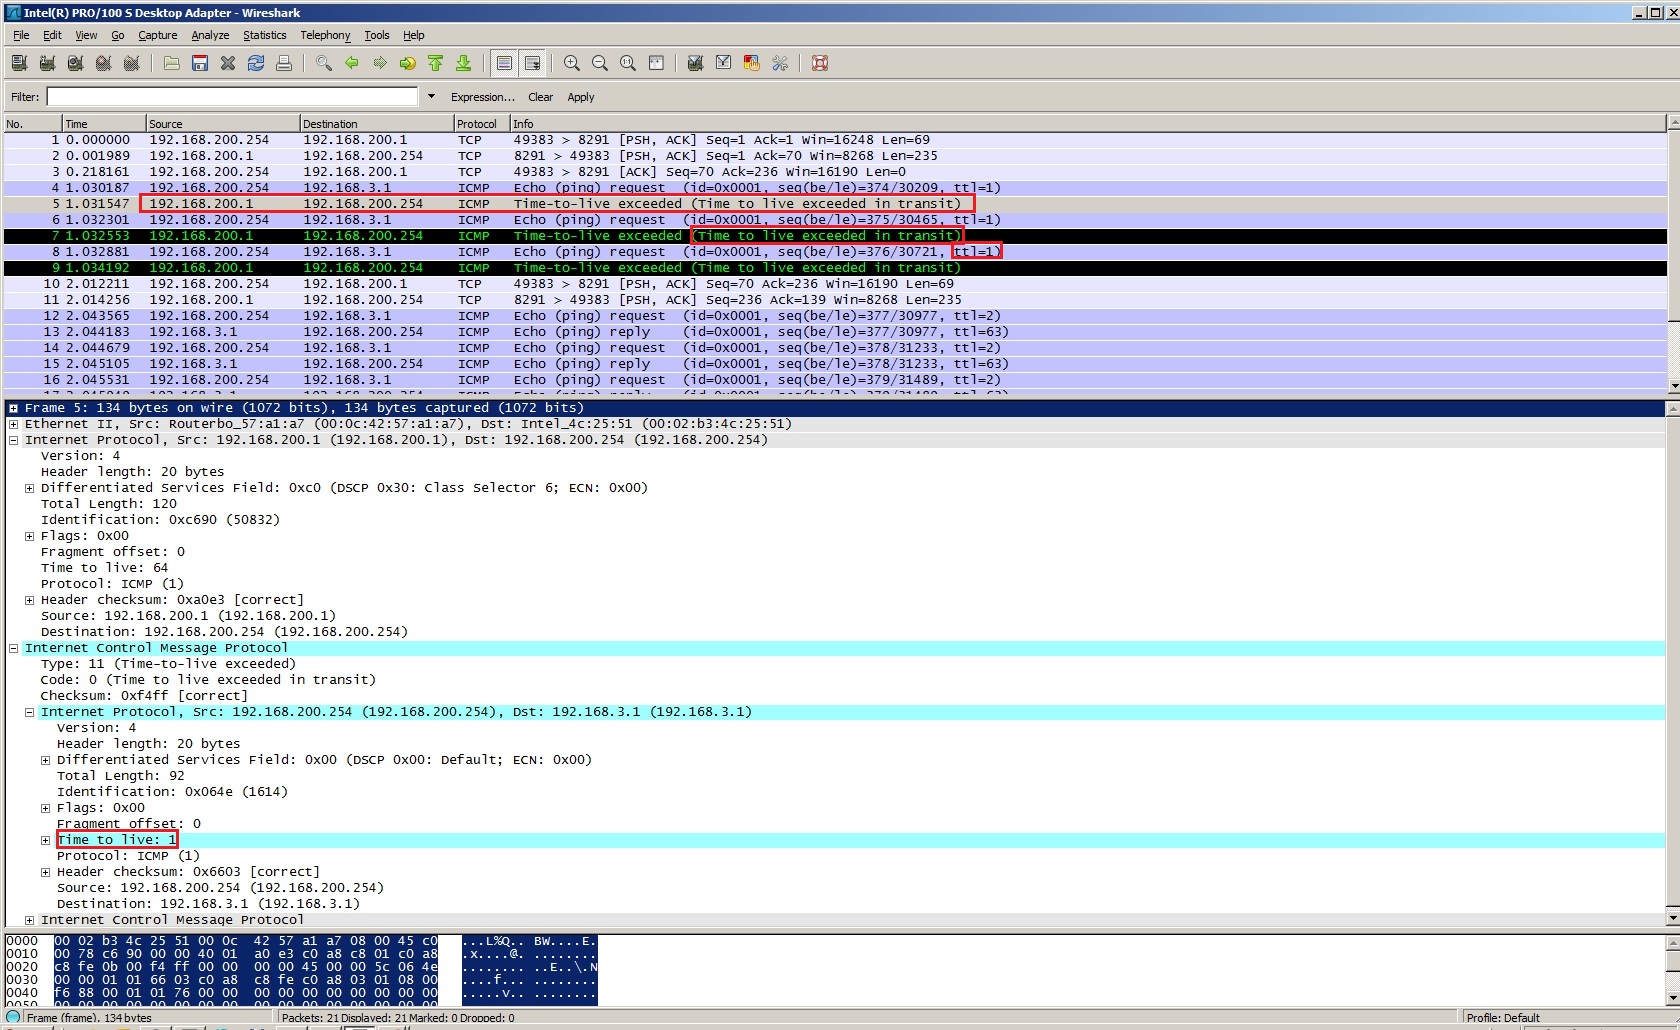Expand the Frame 5 tree node
The width and height of the screenshot is (1680, 1030).
[x=13, y=408]
